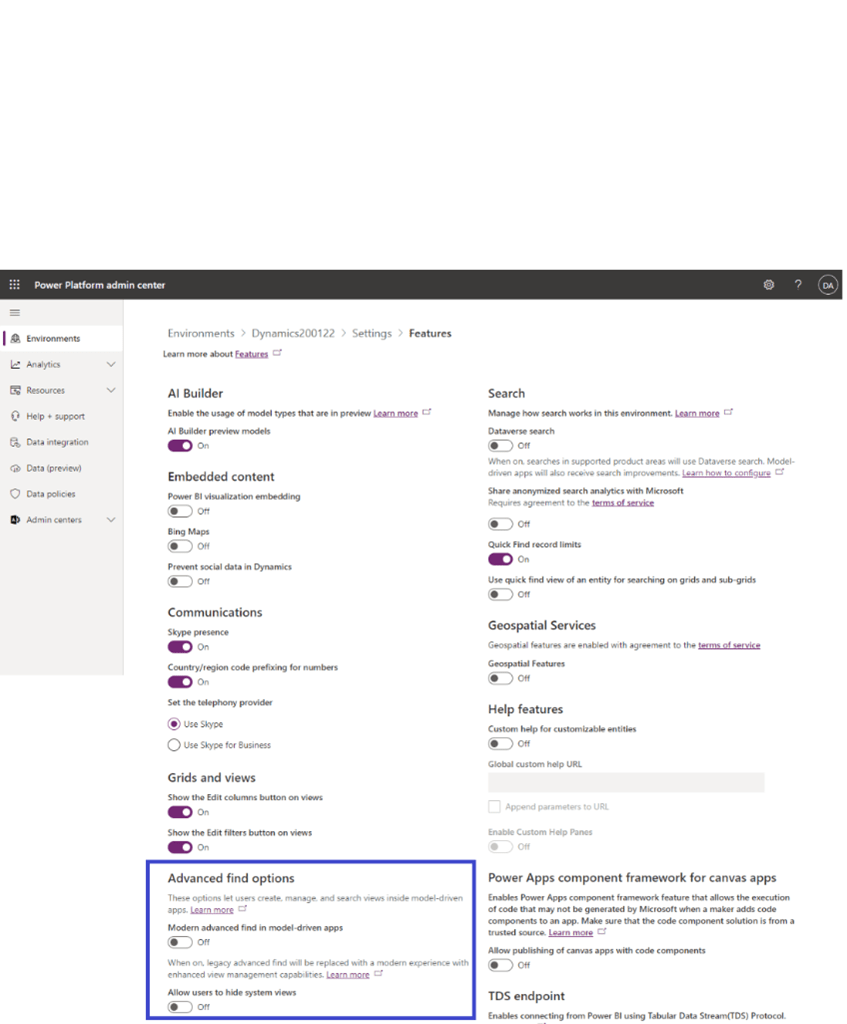The image size is (847, 1024).
Task: Click the Data policies shield icon
Action: [x=15, y=494]
